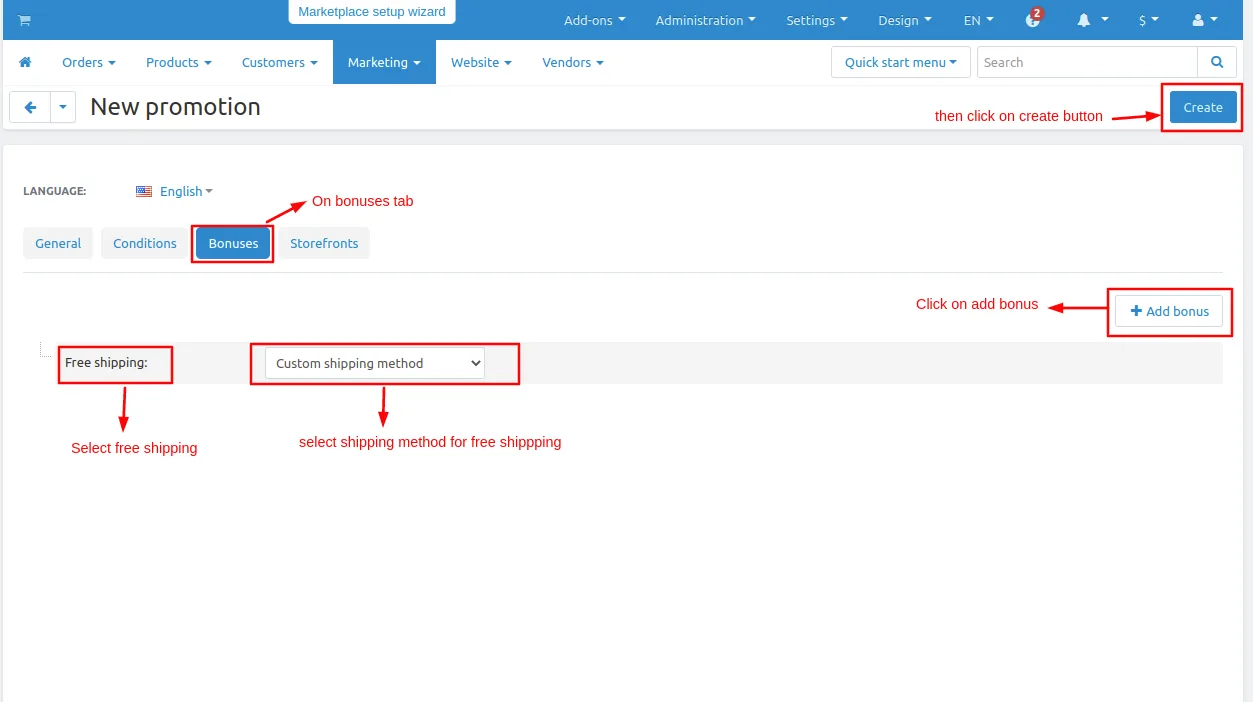Open the Website menu

pyautogui.click(x=481, y=62)
